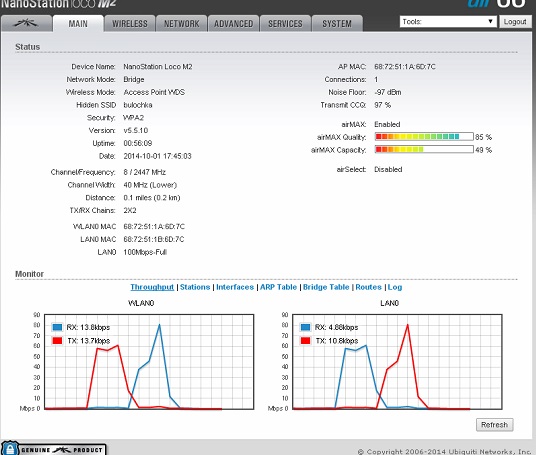
Task: Click LAN0 speed '100Mbps-Full'
Action: pyautogui.click(x=145, y=252)
